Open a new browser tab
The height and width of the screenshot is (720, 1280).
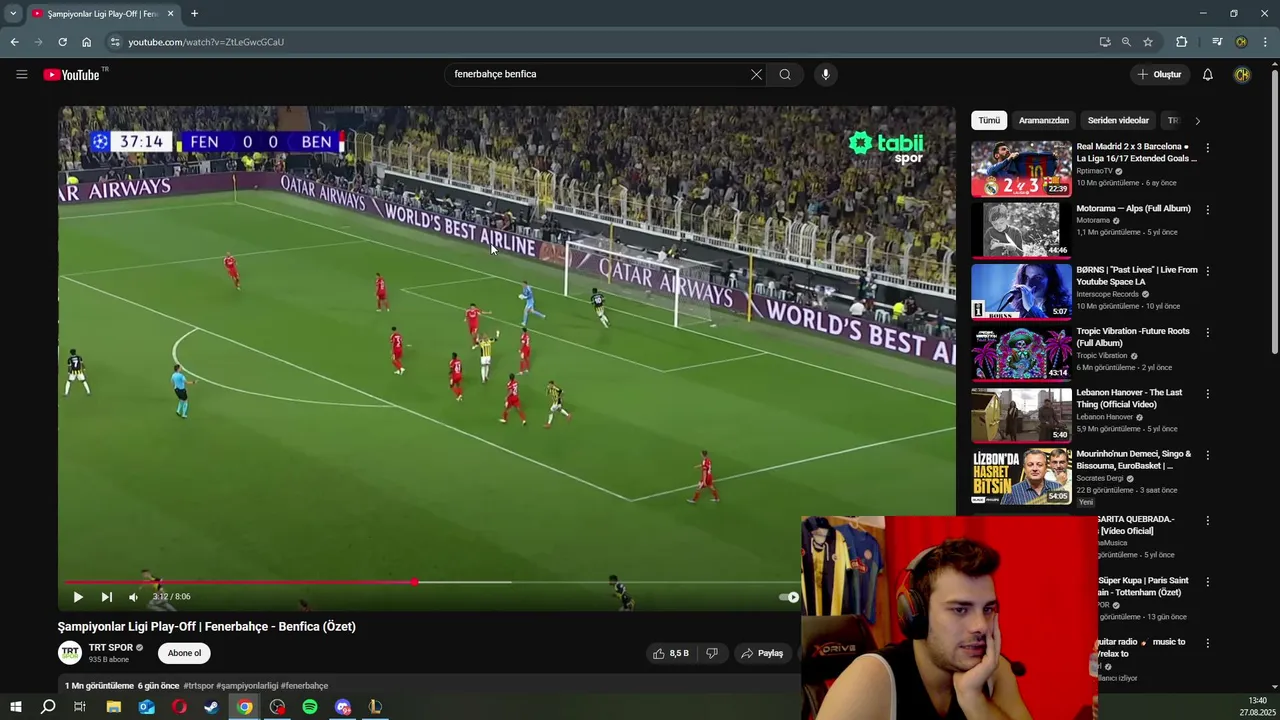(194, 14)
